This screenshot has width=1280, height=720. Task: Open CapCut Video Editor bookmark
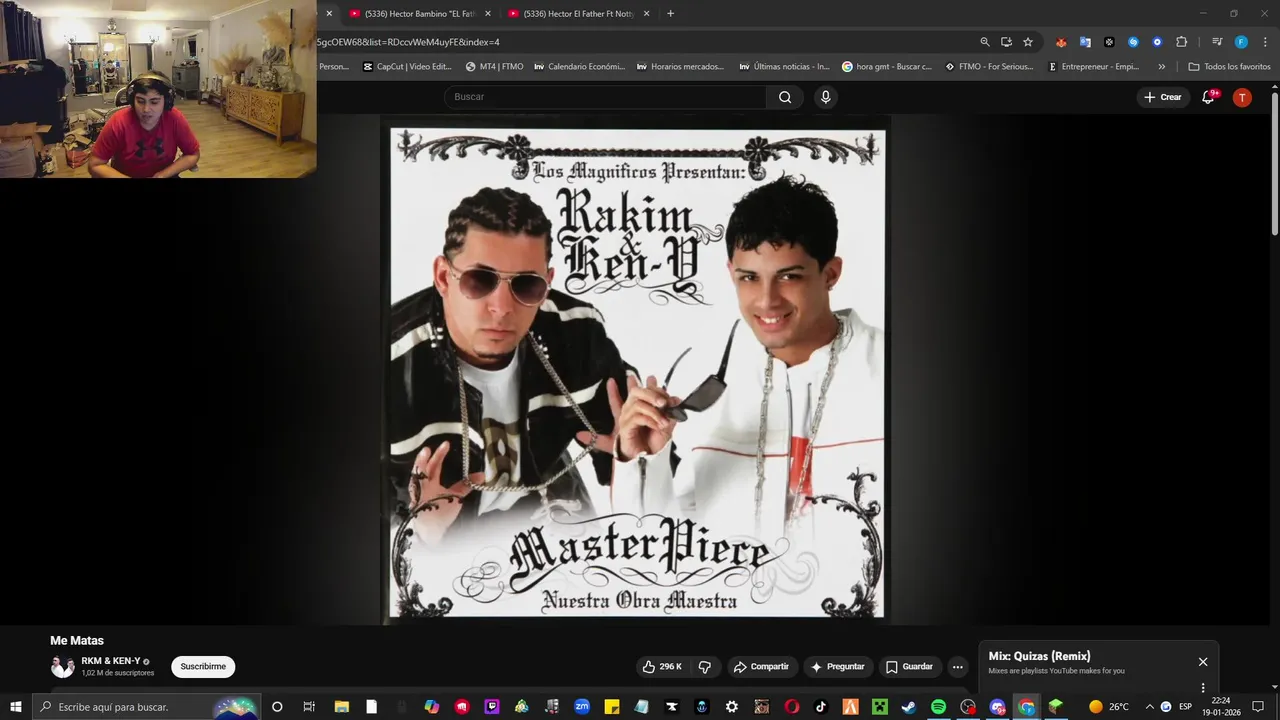click(x=407, y=67)
